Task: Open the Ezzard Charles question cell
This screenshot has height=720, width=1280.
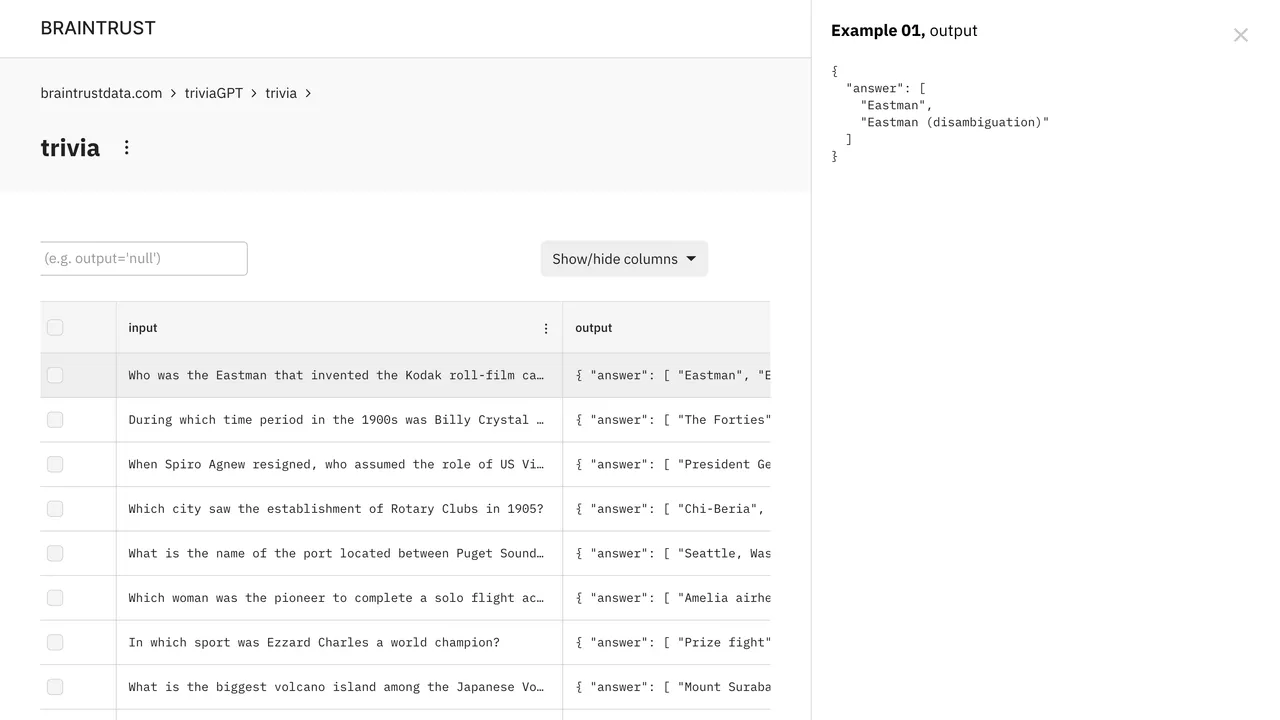Action: (x=339, y=642)
